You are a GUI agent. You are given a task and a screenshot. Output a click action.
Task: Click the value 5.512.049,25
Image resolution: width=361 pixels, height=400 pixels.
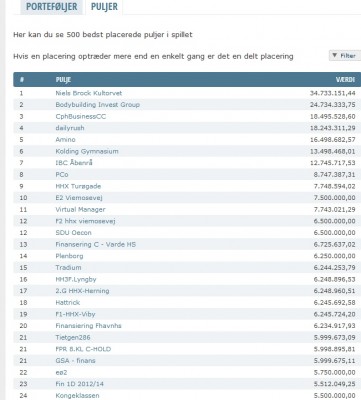335,384
